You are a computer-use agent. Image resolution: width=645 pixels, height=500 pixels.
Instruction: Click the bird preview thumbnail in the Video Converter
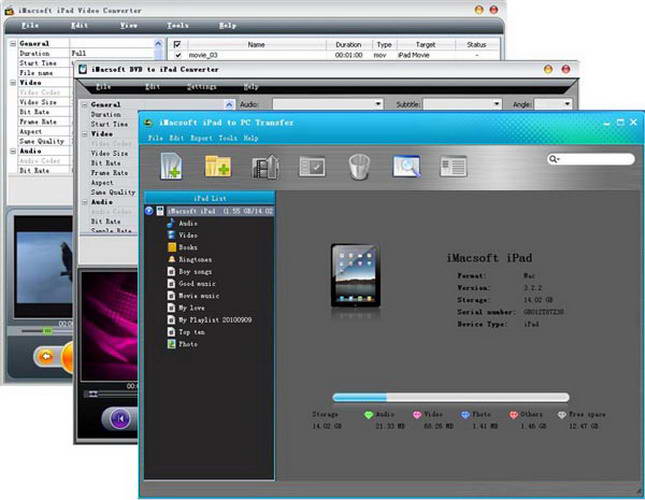[x=44, y=266]
